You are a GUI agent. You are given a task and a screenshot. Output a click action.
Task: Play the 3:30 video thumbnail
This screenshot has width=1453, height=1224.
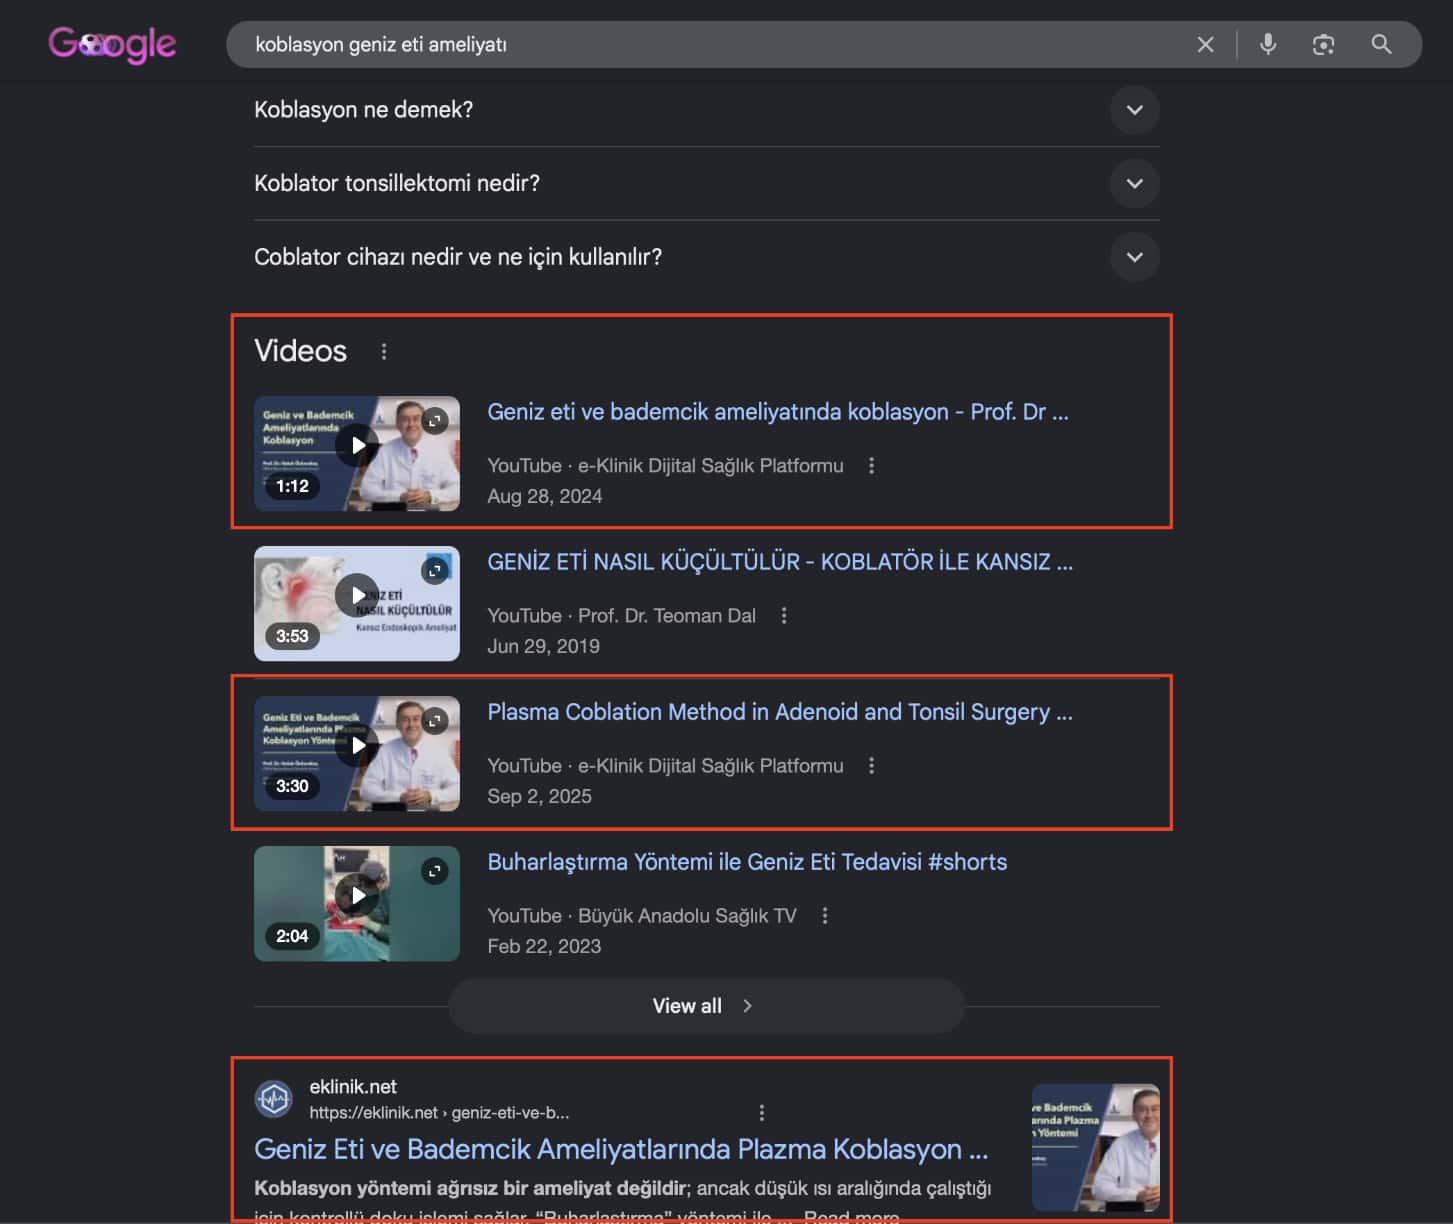[x=357, y=754]
